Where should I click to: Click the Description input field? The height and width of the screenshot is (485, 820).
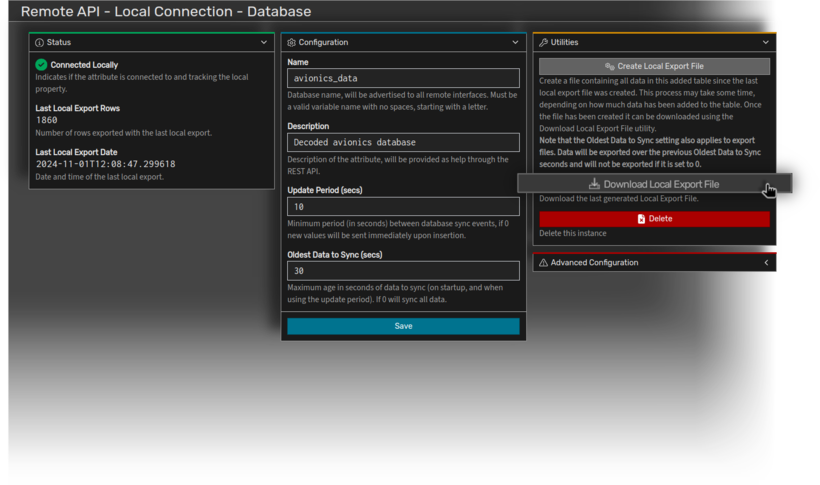point(403,142)
